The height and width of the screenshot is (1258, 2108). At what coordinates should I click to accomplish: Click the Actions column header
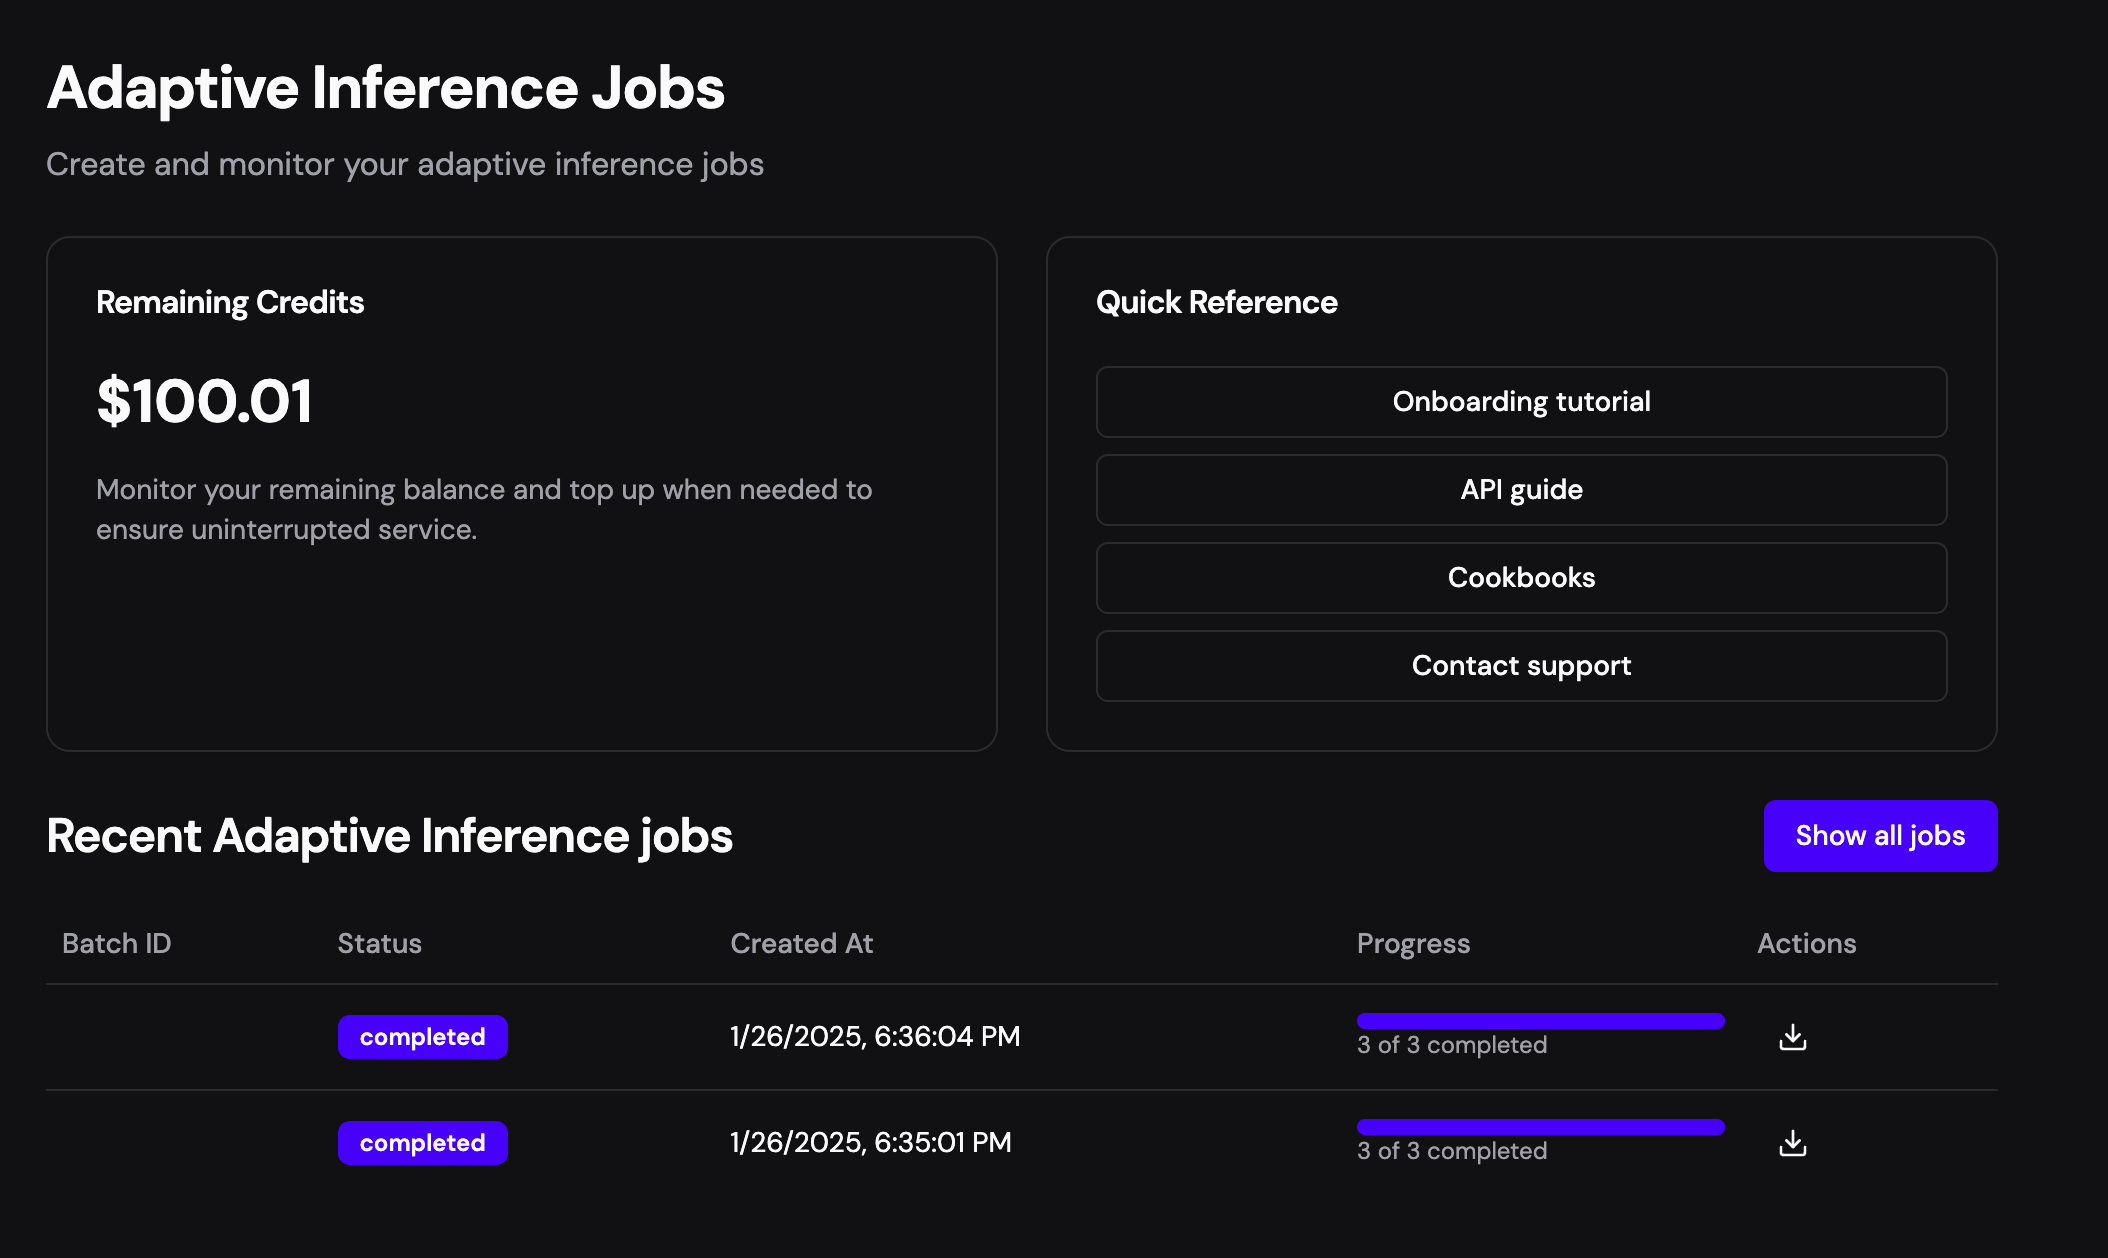click(1806, 943)
